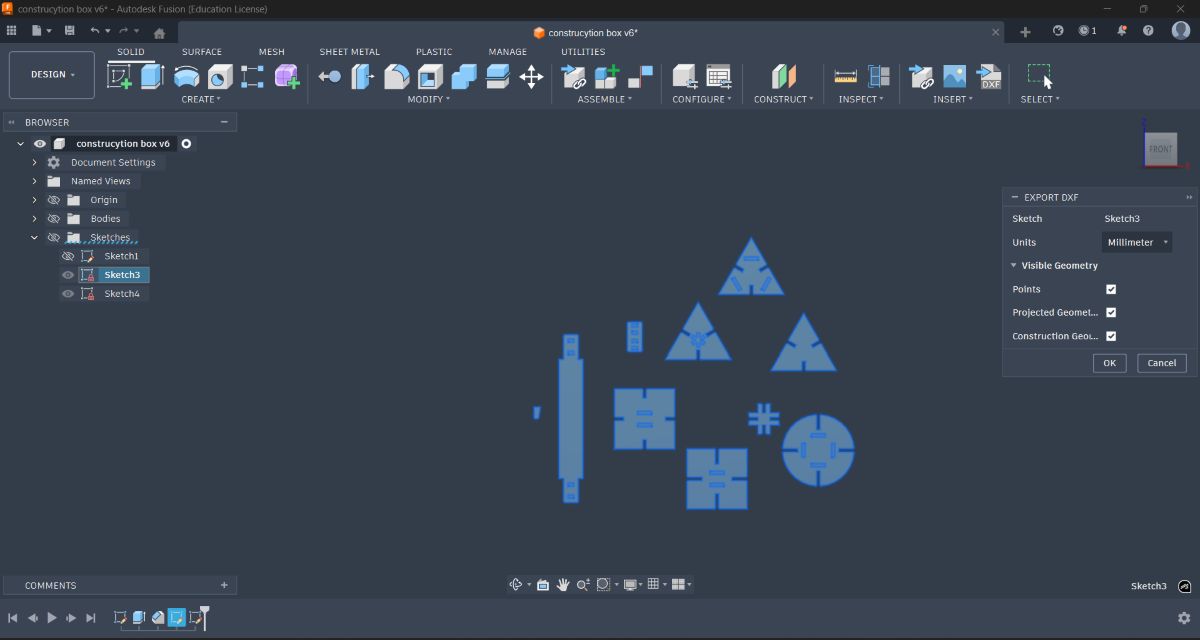Activate the Extrude tool
Screen dimensions: 1200x640
(150, 76)
